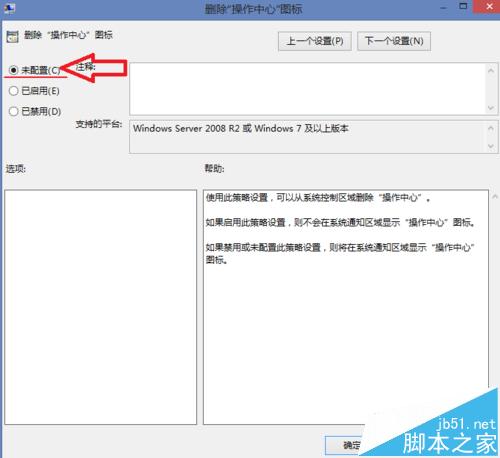Maximize the policy setting window

[x=463, y=6]
